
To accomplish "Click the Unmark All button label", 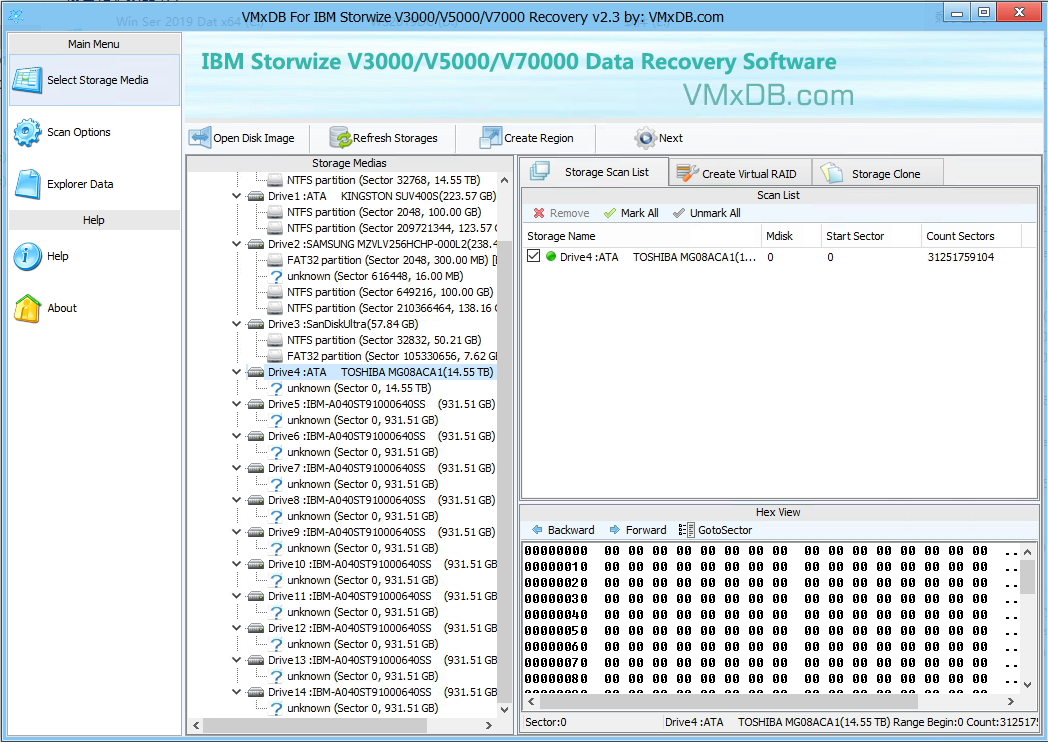I will (x=715, y=213).
